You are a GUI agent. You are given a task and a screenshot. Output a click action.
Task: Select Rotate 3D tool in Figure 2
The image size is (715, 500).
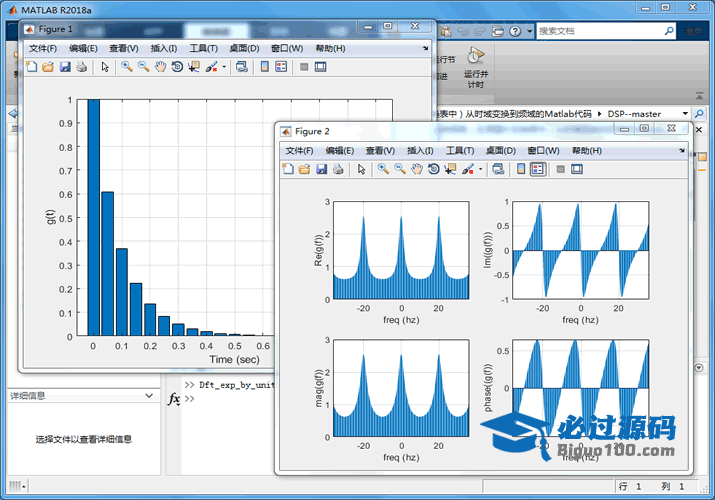pos(433,169)
